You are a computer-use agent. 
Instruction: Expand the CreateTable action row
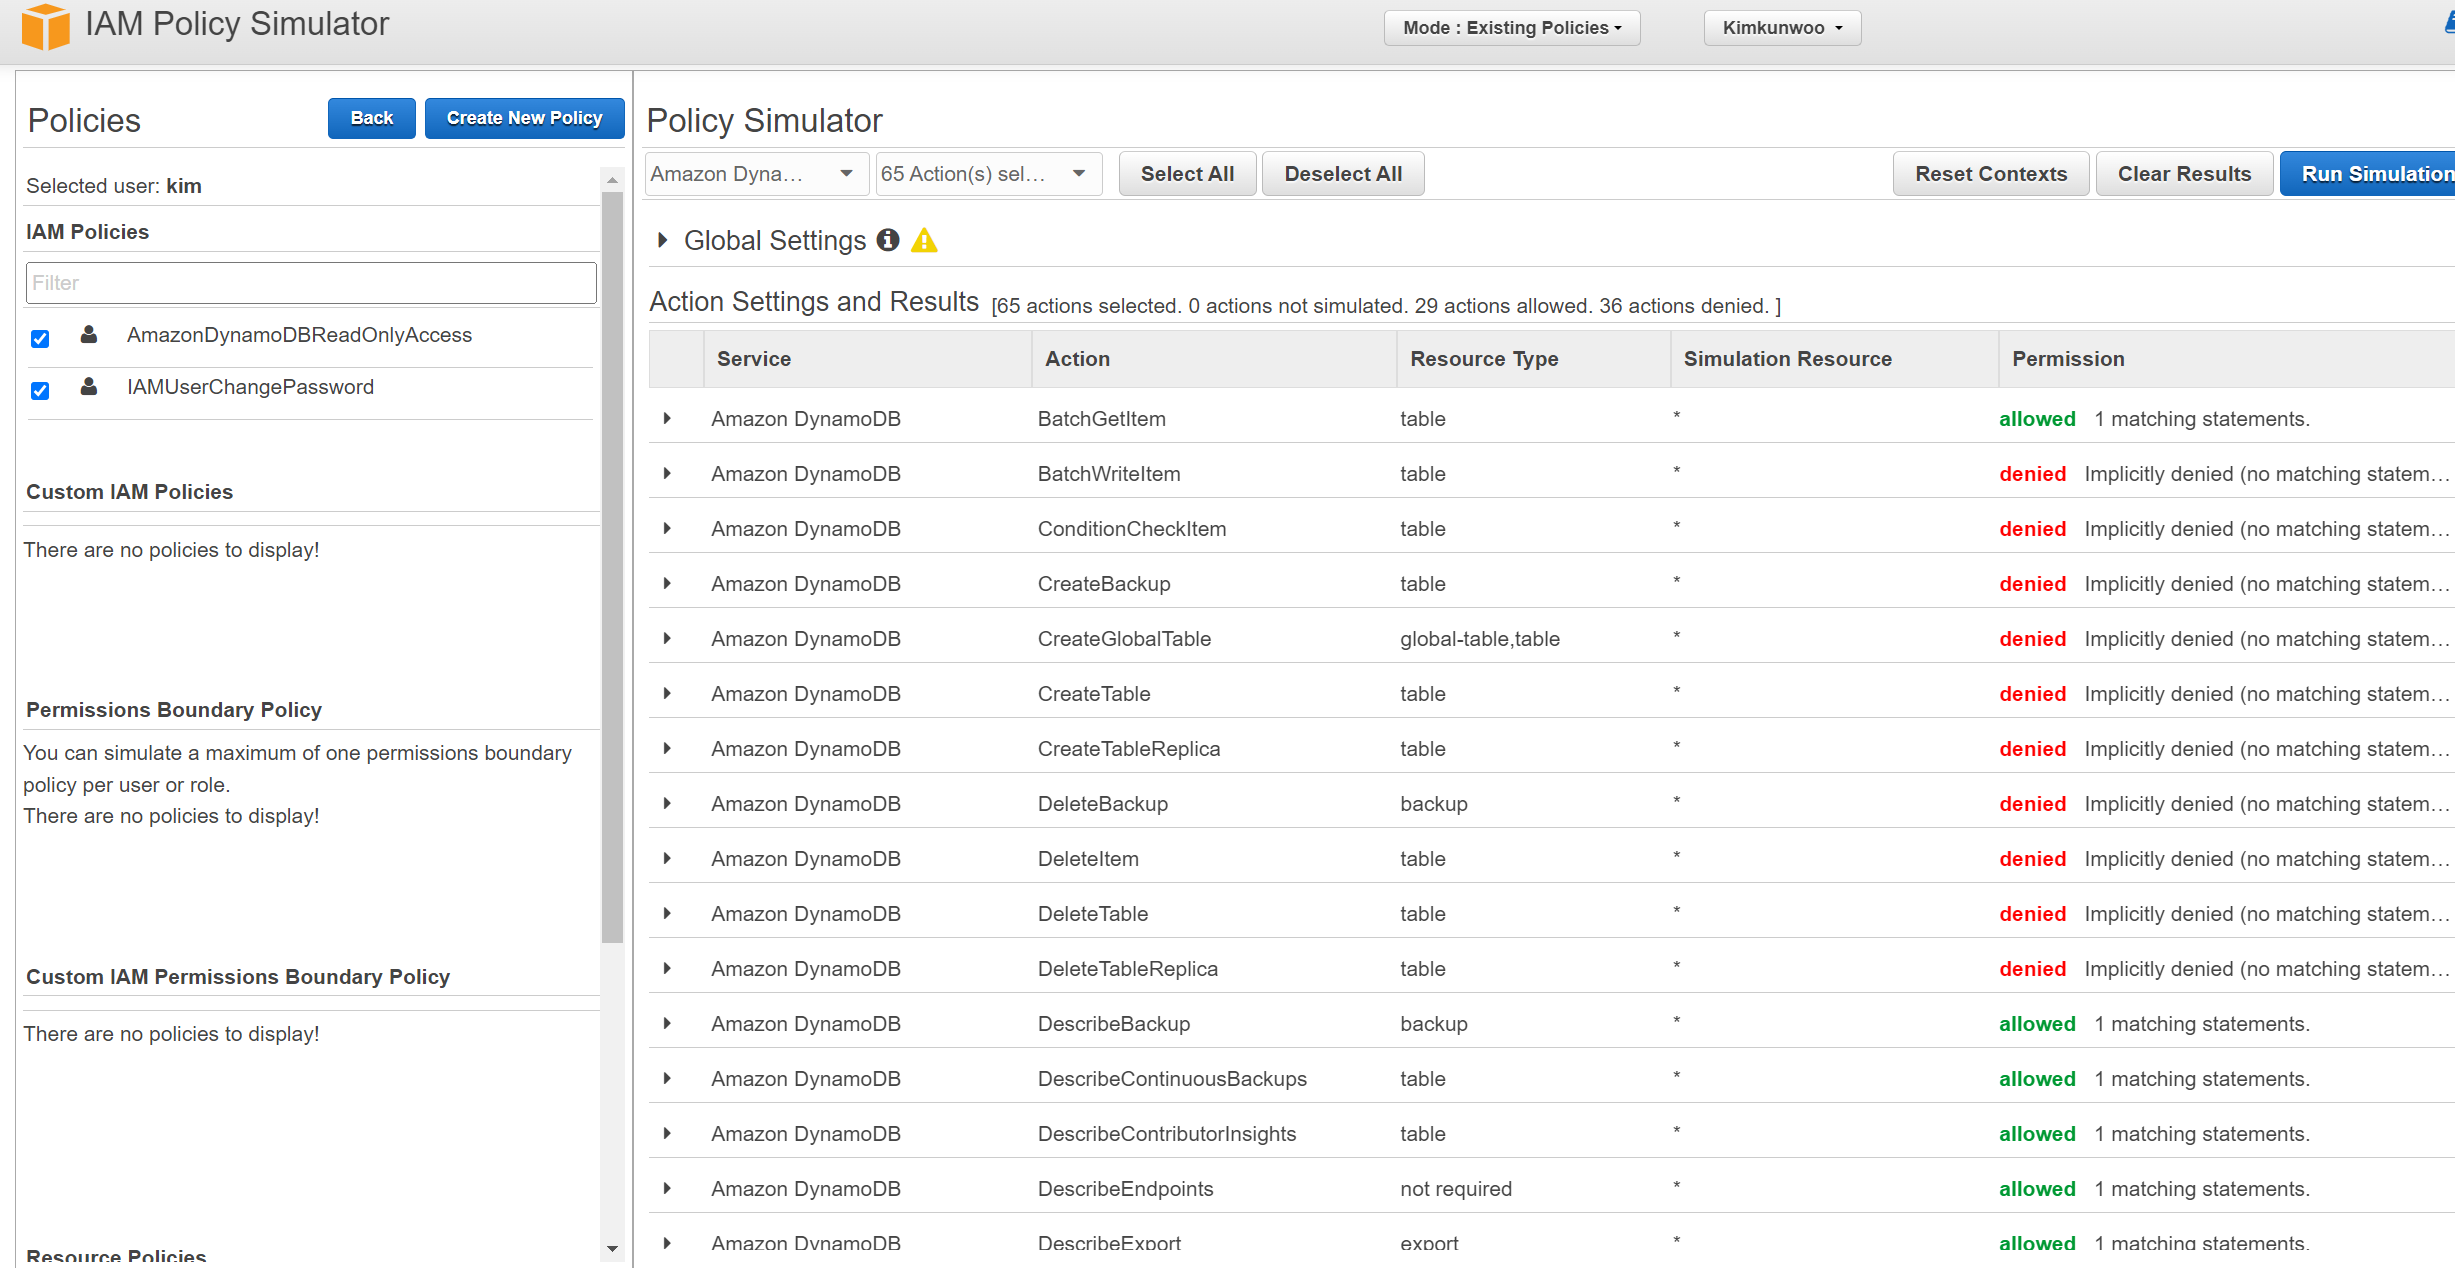click(667, 694)
